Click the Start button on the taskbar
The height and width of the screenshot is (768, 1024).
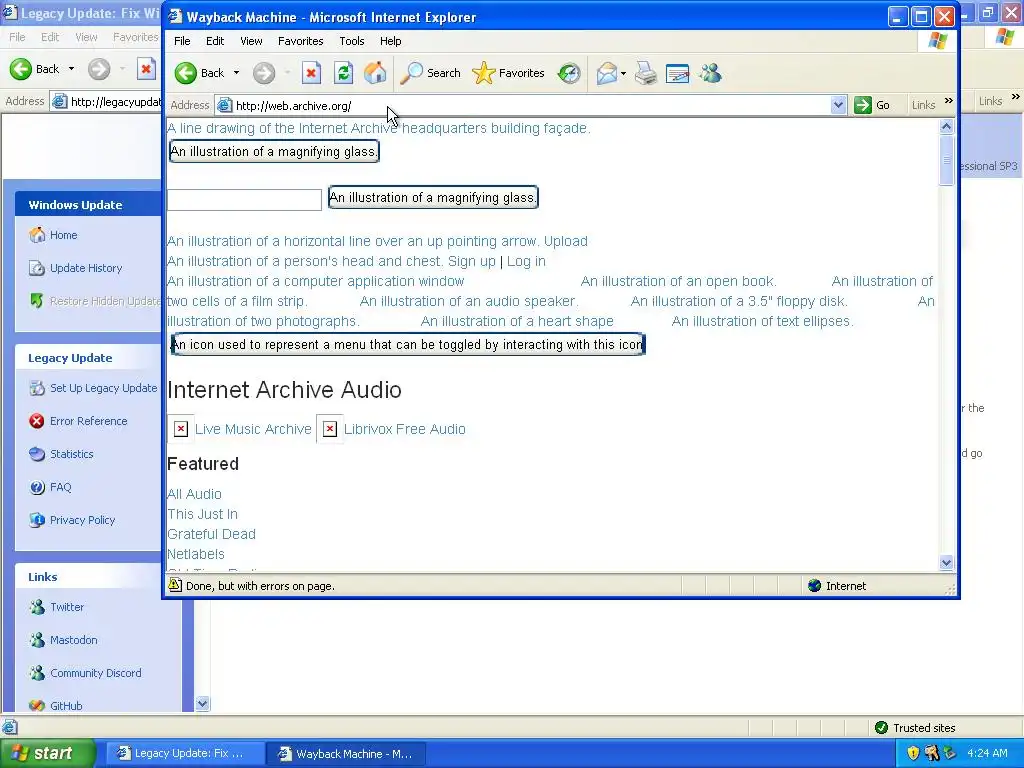[x=47, y=754]
